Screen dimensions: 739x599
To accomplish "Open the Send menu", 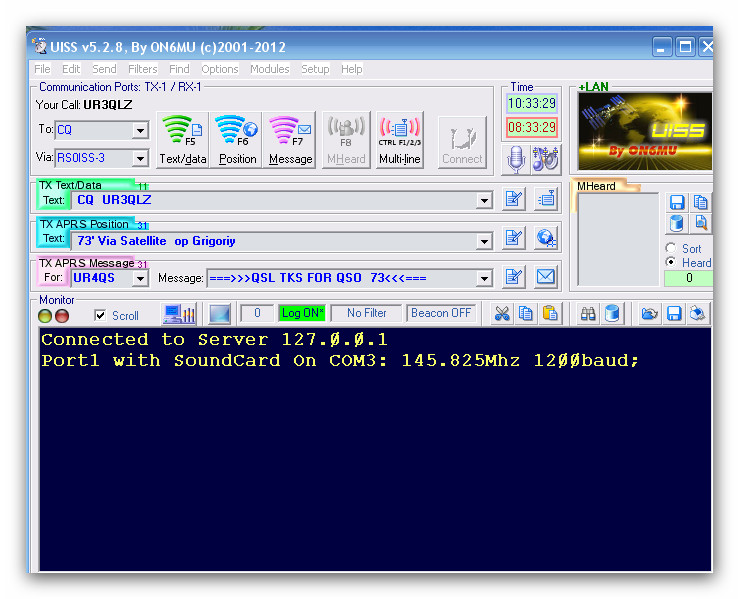I will (x=104, y=69).
